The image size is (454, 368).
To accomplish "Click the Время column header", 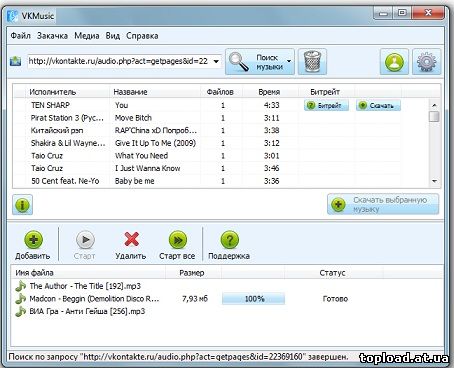I will [269, 92].
